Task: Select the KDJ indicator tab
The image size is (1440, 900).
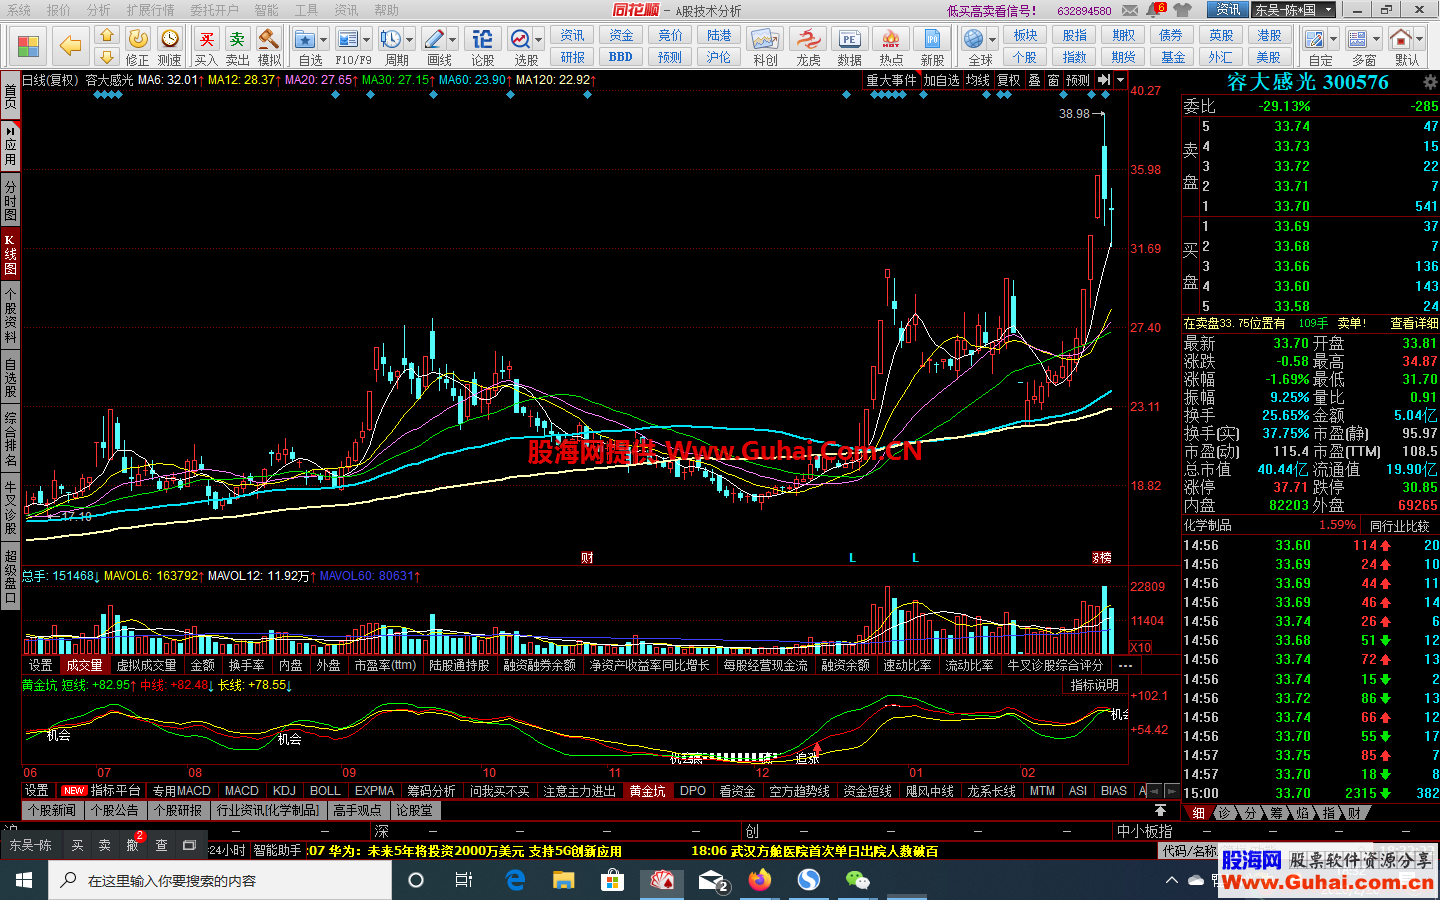Action: pos(285,791)
